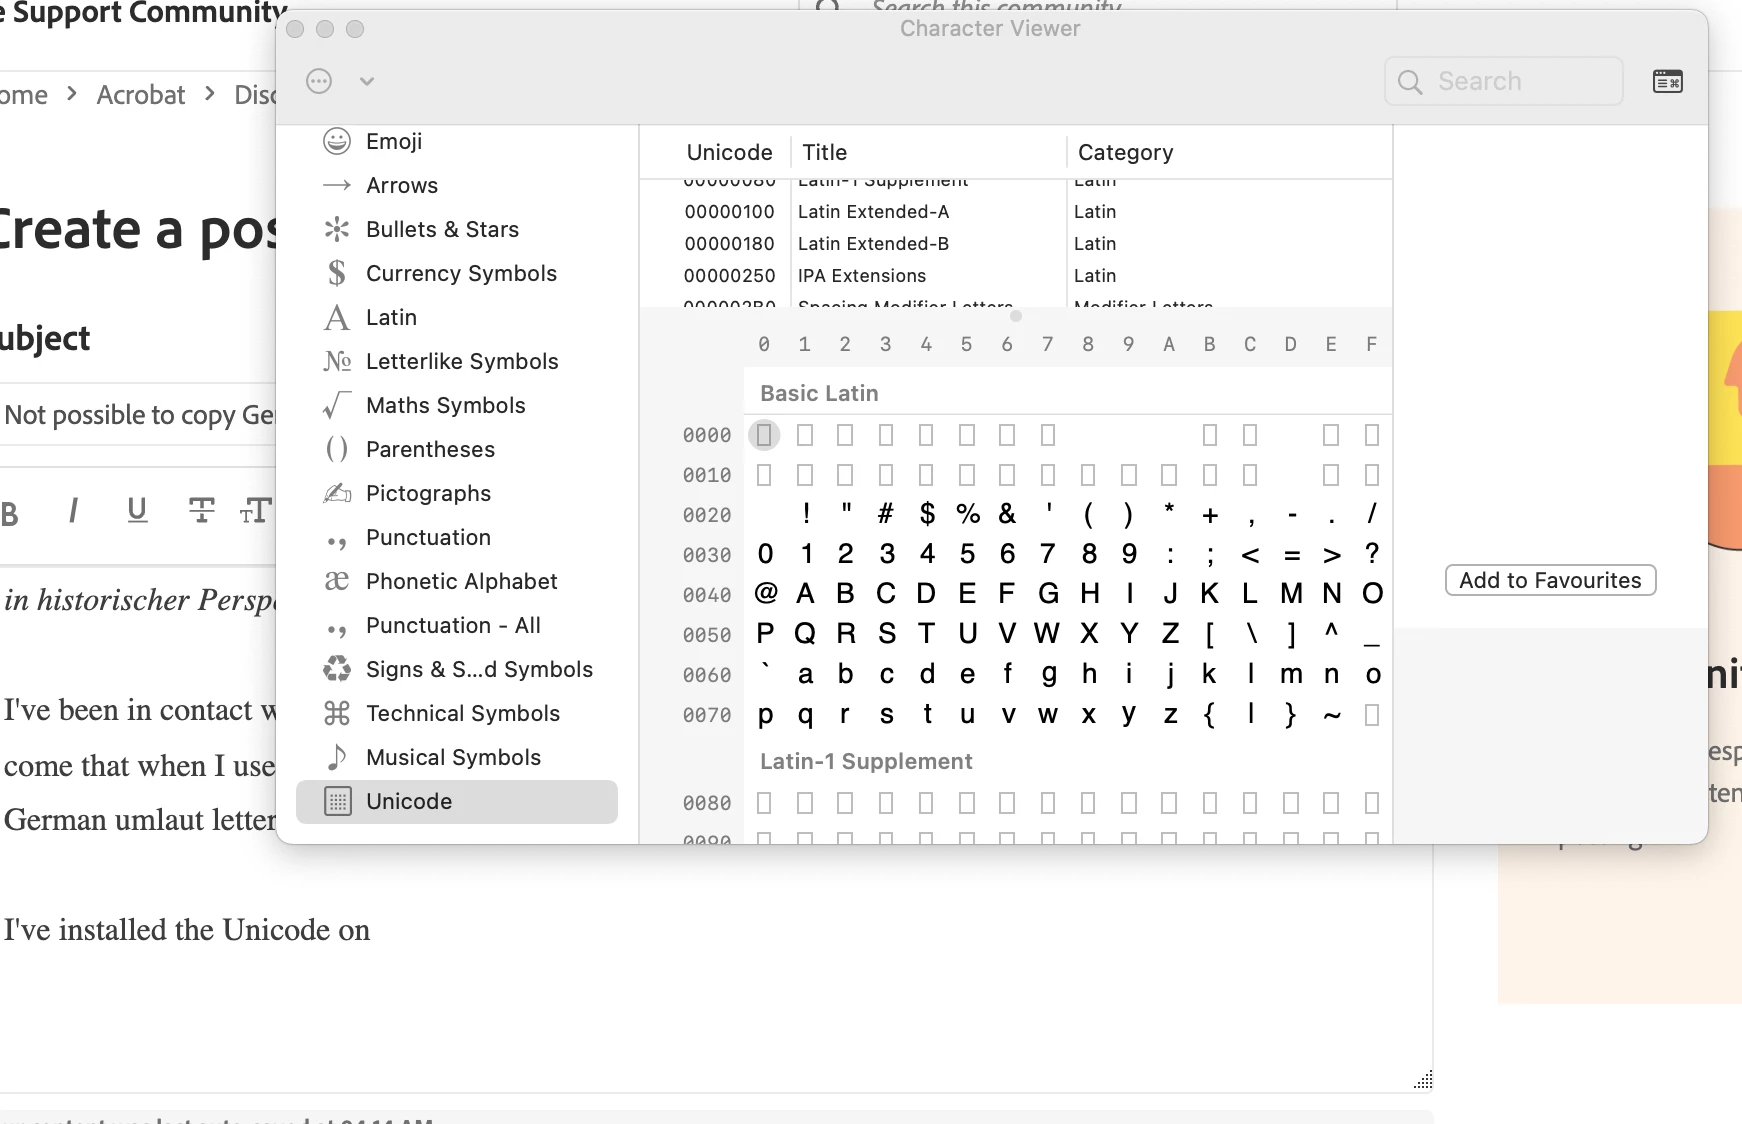Select the ~ character in grid
Viewport: 1742px width, 1124px height.
click(x=1331, y=715)
